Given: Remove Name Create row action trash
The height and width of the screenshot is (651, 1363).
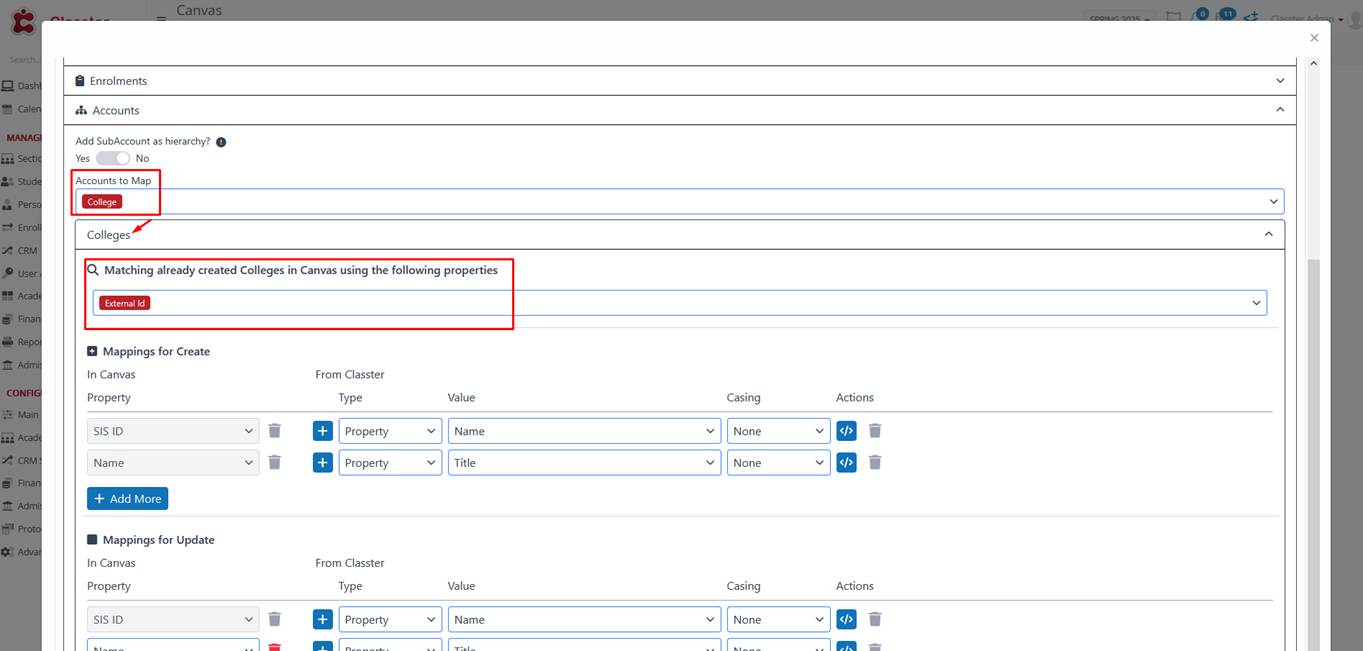Looking at the screenshot, I should 875,463.
